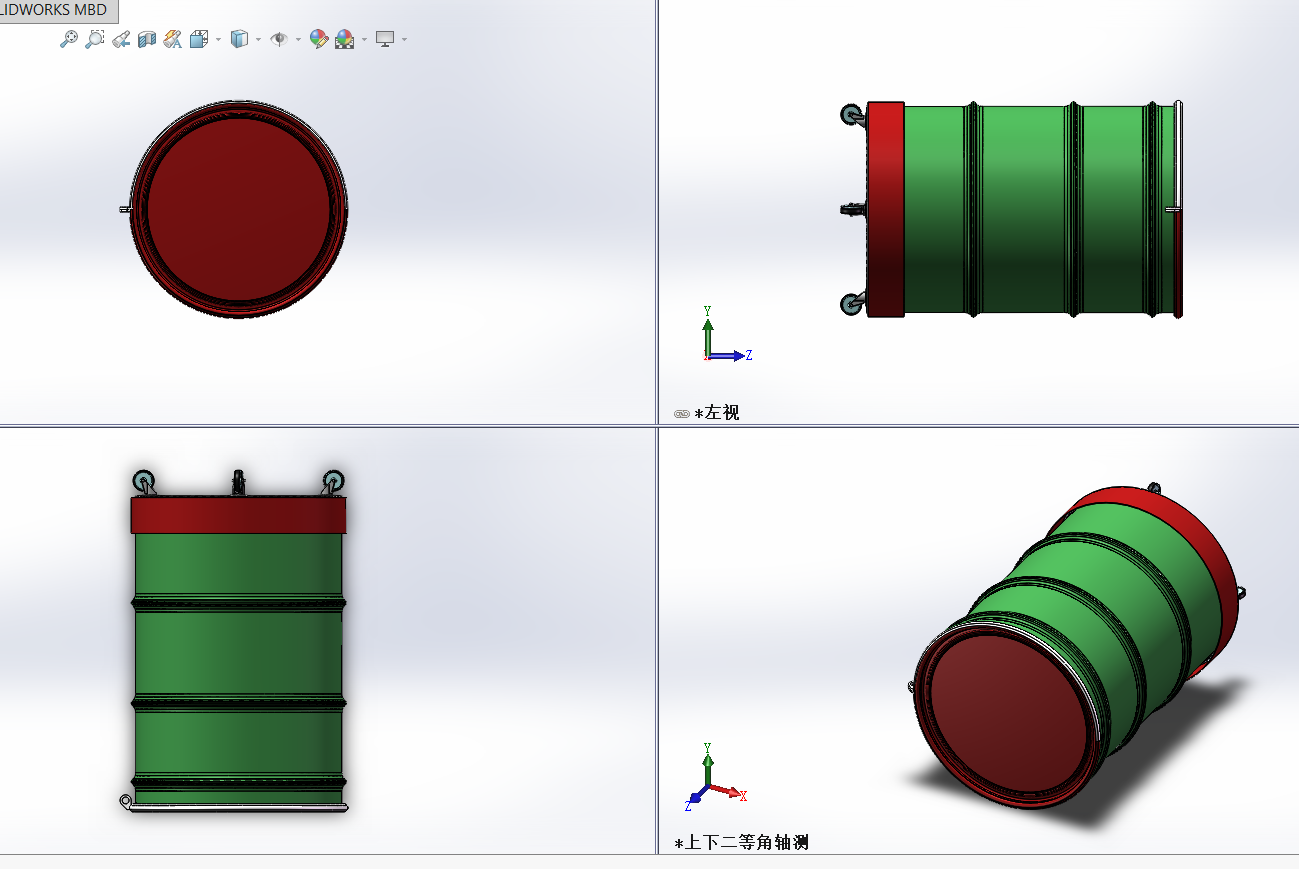This screenshot has width=1299, height=869.
Task: Click the Apply Scene icon
Action: pyautogui.click(x=345, y=39)
